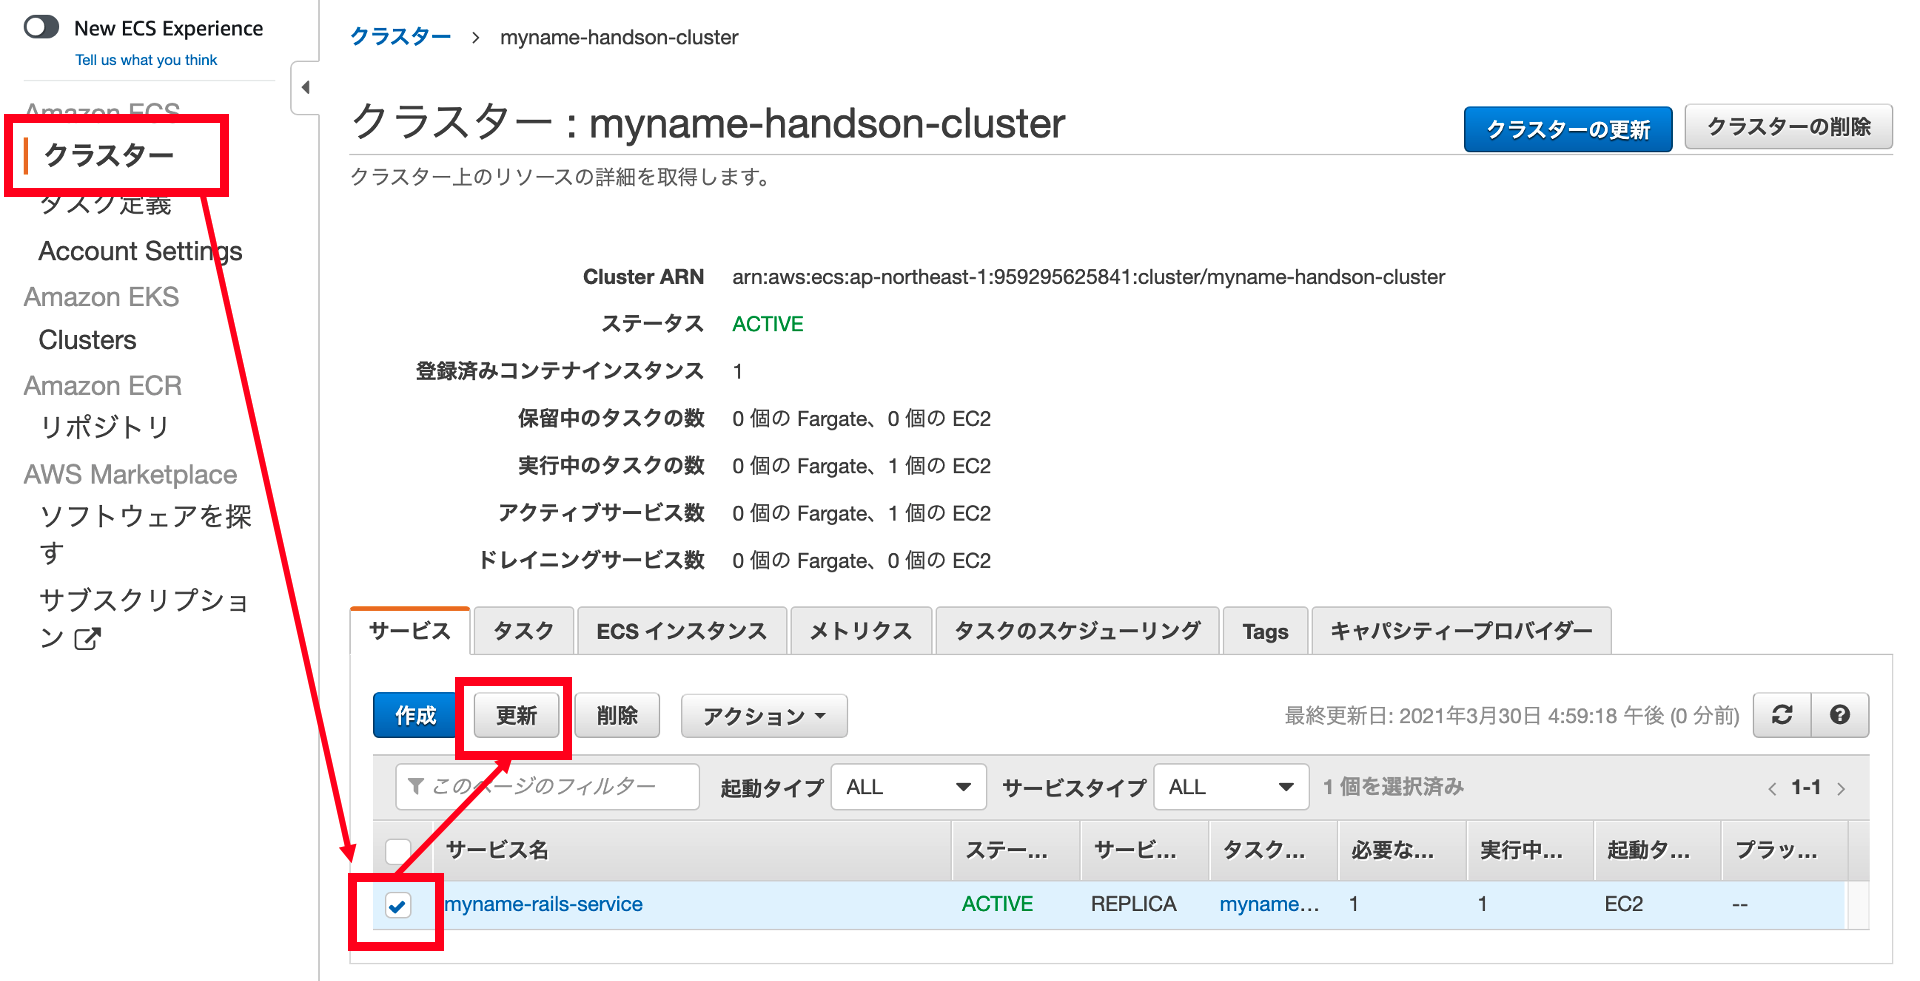Screen dimensions: 1920x981
Task: Open the キャパシティープロバイダー tab
Action: [x=1461, y=631]
